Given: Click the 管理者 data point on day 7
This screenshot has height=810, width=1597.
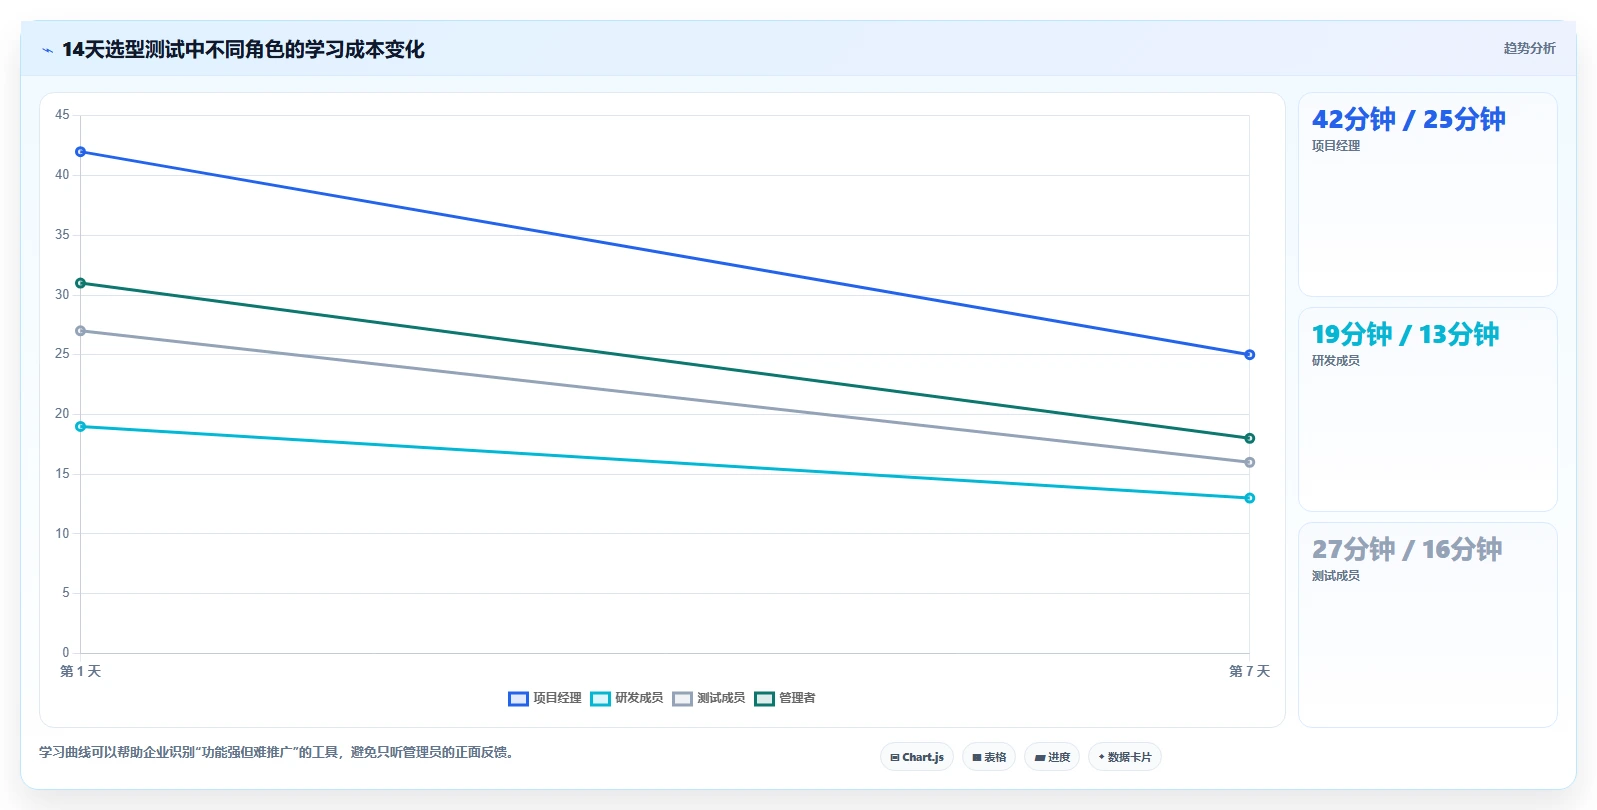Looking at the screenshot, I should tap(1249, 438).
